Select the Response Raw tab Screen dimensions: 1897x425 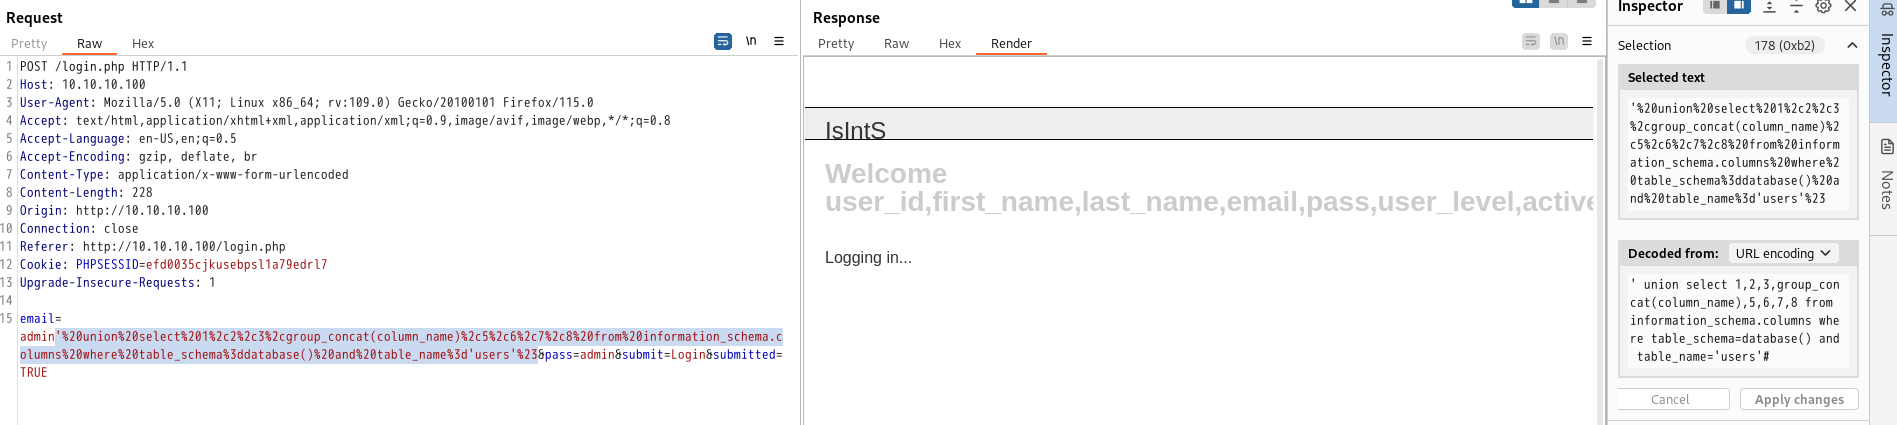tap(896, 44)
